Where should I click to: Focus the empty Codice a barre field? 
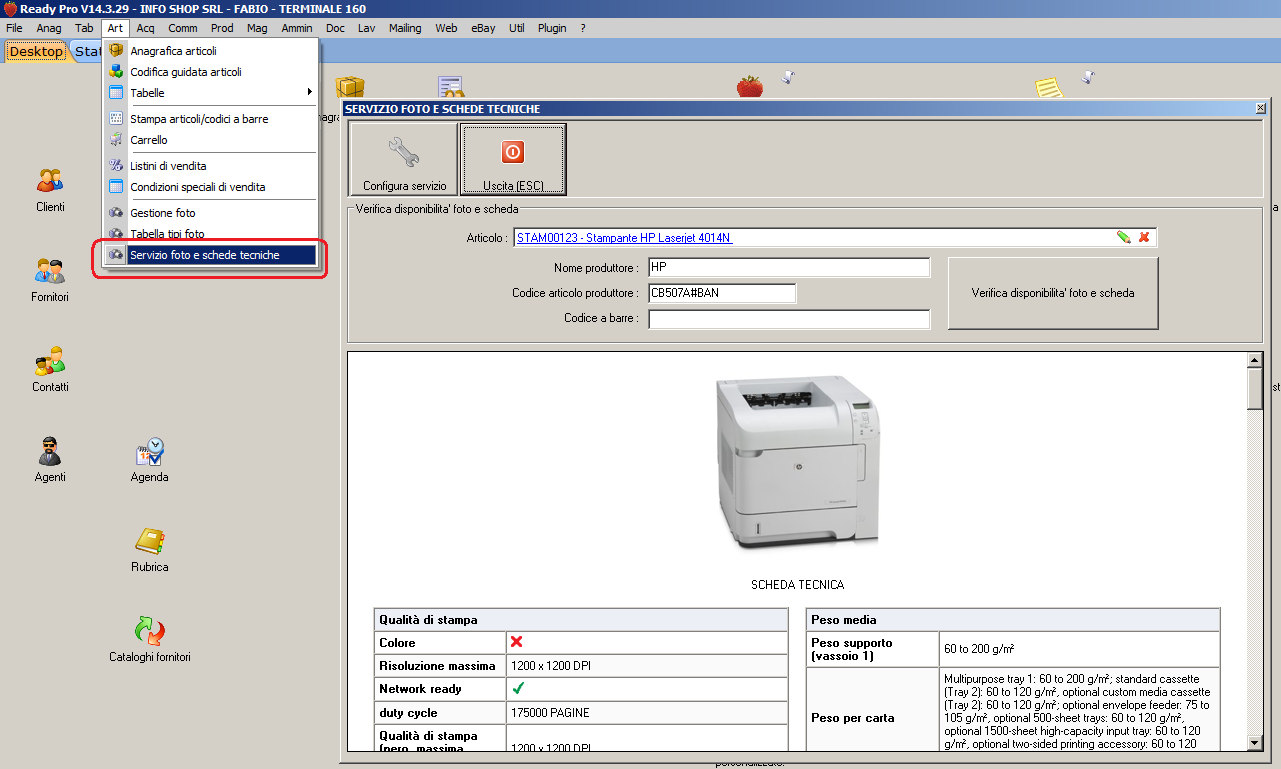(789, 319)
